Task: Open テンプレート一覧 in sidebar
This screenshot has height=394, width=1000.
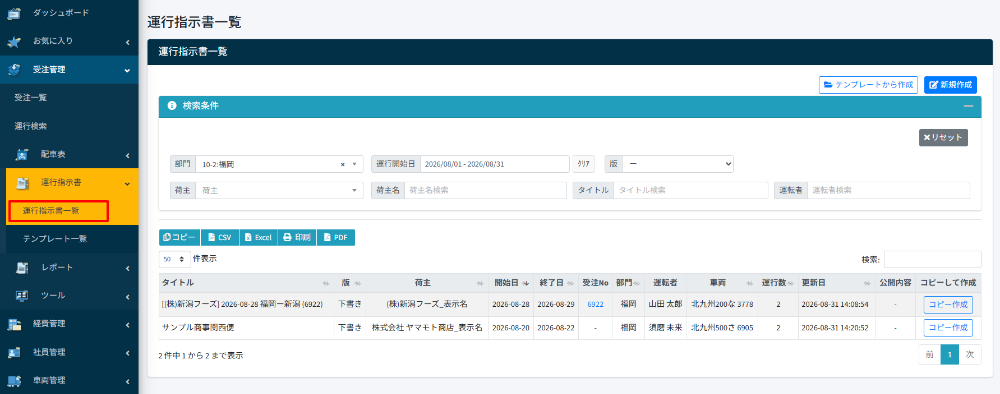Action: click(x=55, y=239)
